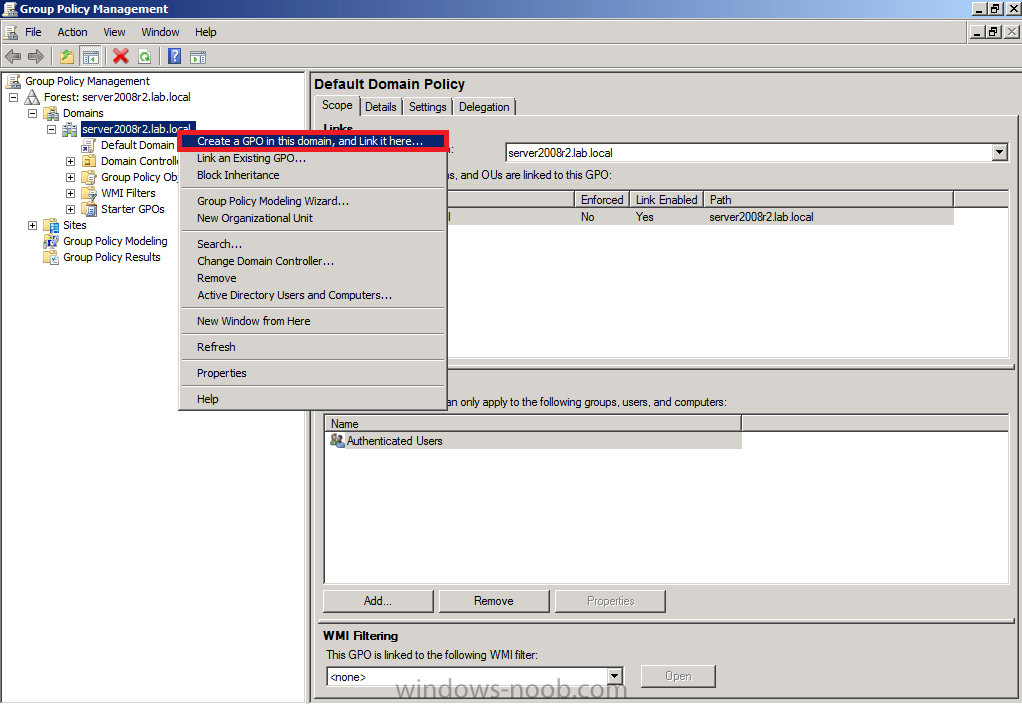1022x704 pixels.
Task: Choose Change Domain Controller menu entry
Action: [x=313, y=261]
